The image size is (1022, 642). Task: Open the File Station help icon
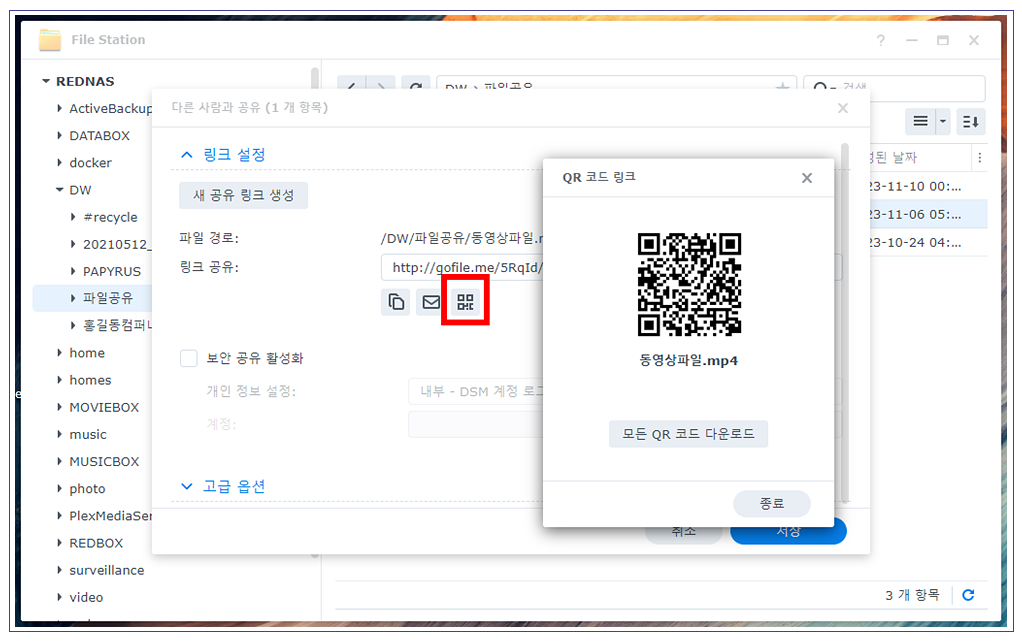point(881,40)
